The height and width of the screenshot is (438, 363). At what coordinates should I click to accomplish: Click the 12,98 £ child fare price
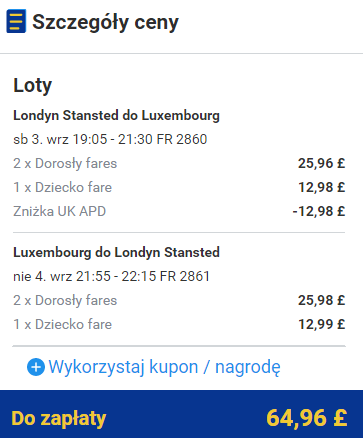tap(321, 187)
